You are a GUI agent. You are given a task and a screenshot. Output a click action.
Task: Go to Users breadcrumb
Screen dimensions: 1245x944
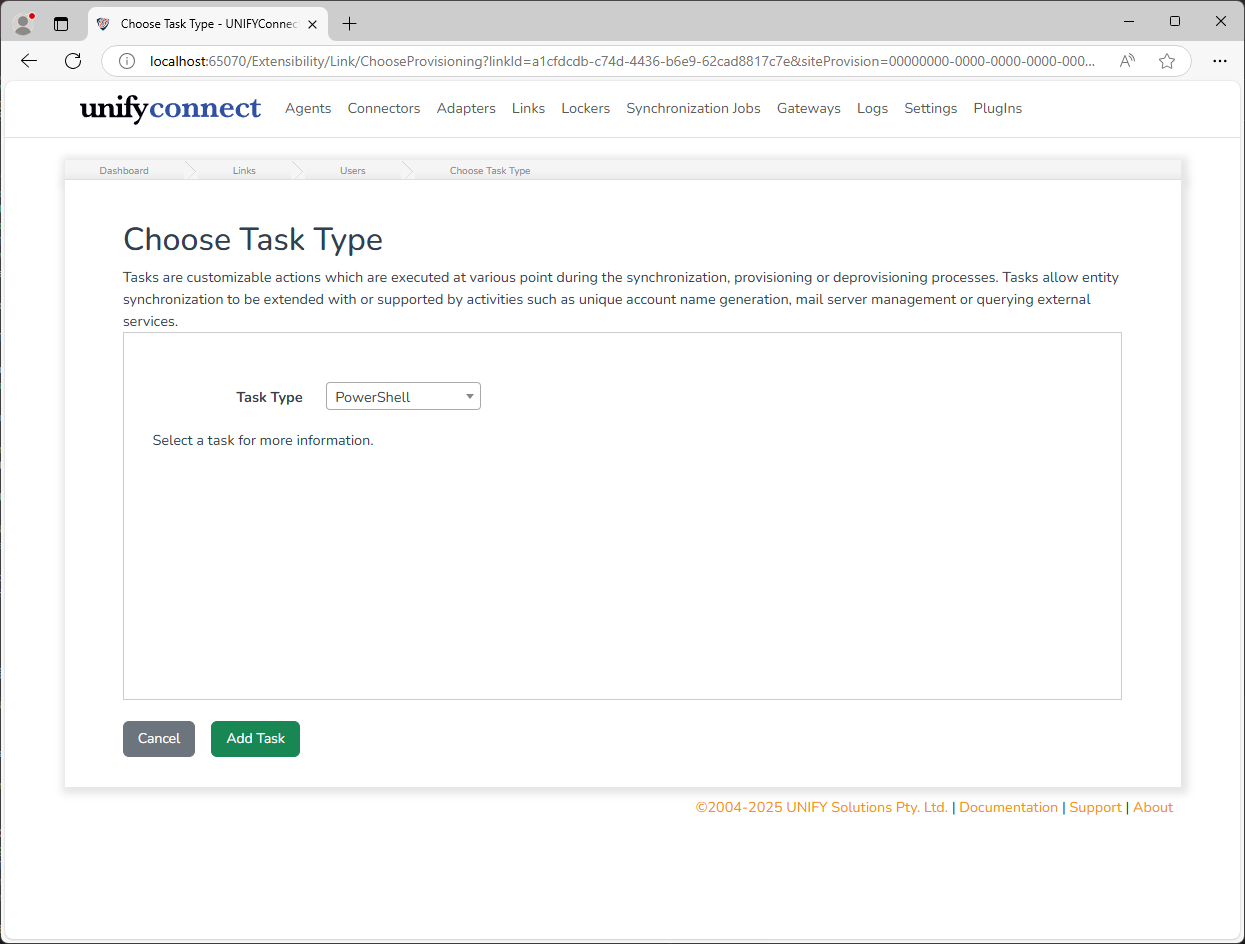click(x=353, y=171)
